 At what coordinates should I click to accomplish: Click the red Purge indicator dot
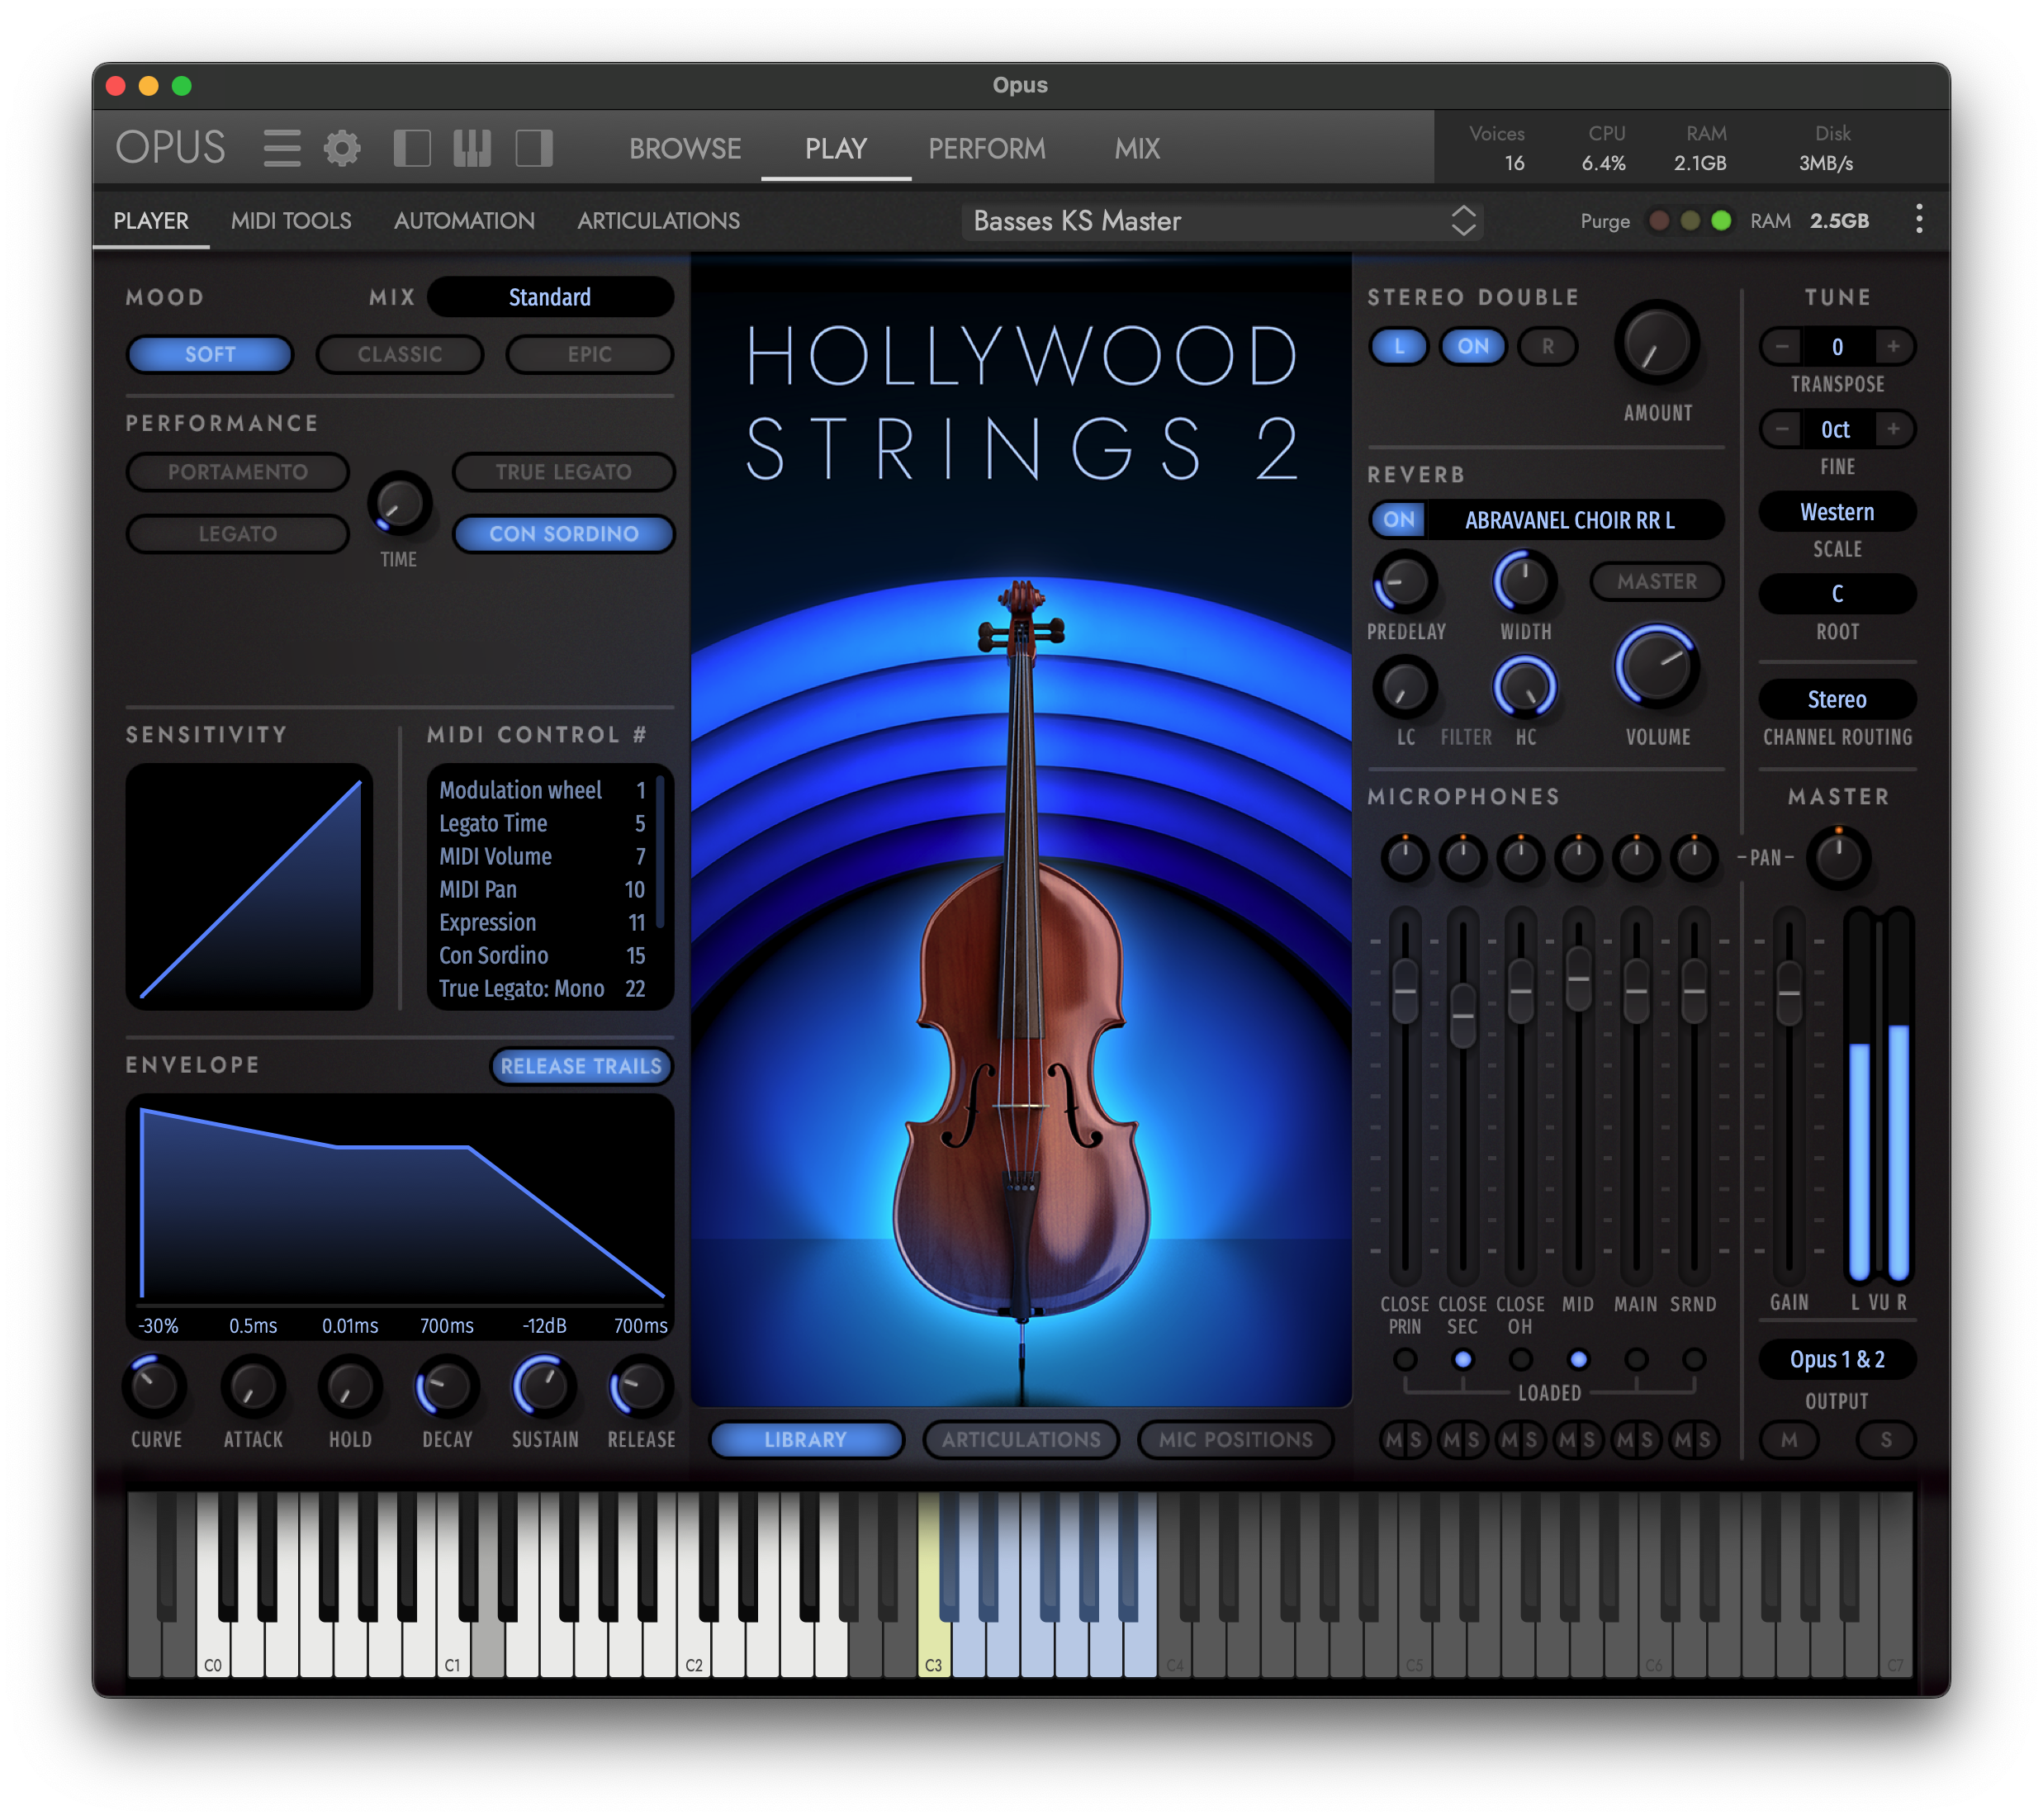click(x=1658, y=220)
